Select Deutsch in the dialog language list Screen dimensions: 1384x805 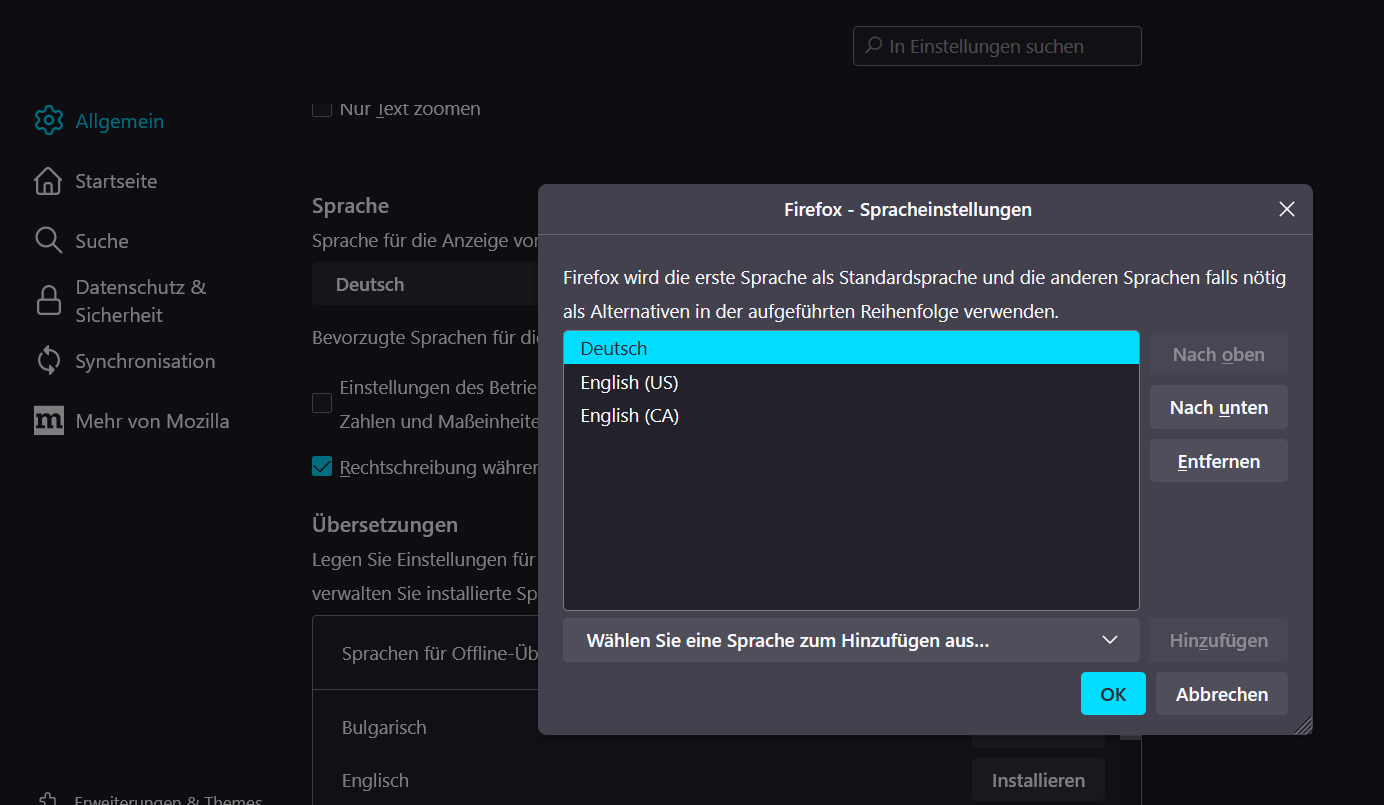851,348
